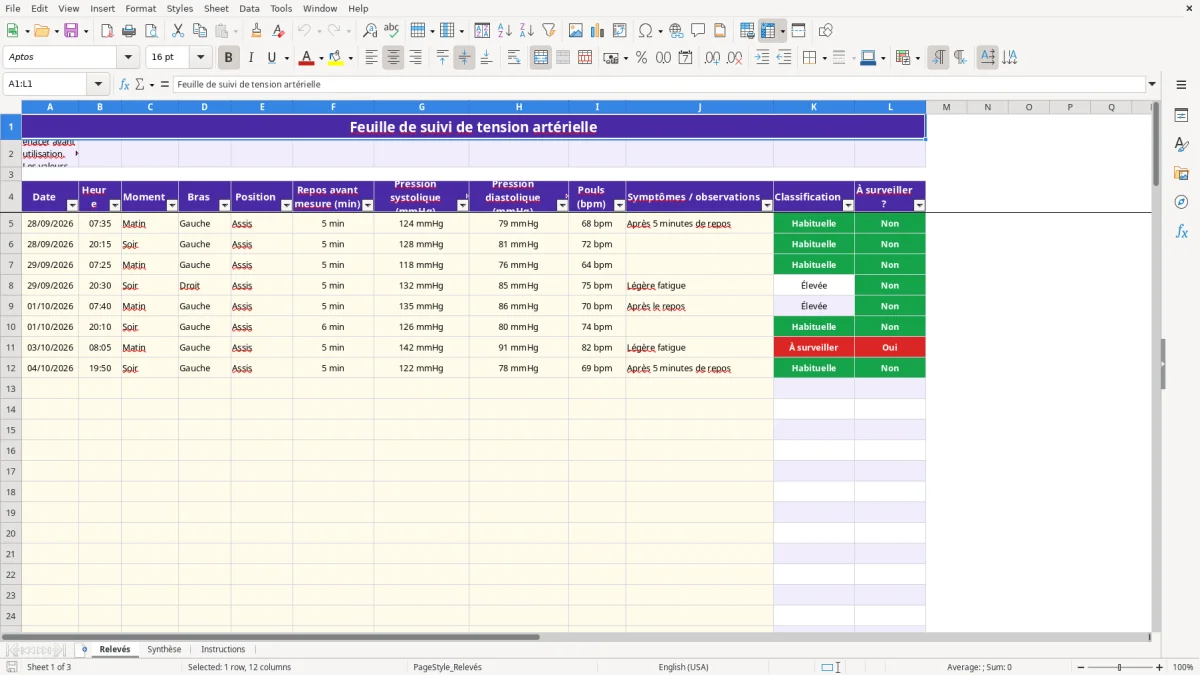This screenshot has width=1200, height=675.
Task: Expand the Formula Bar with its arrow
Action: tap(1152, 84)
